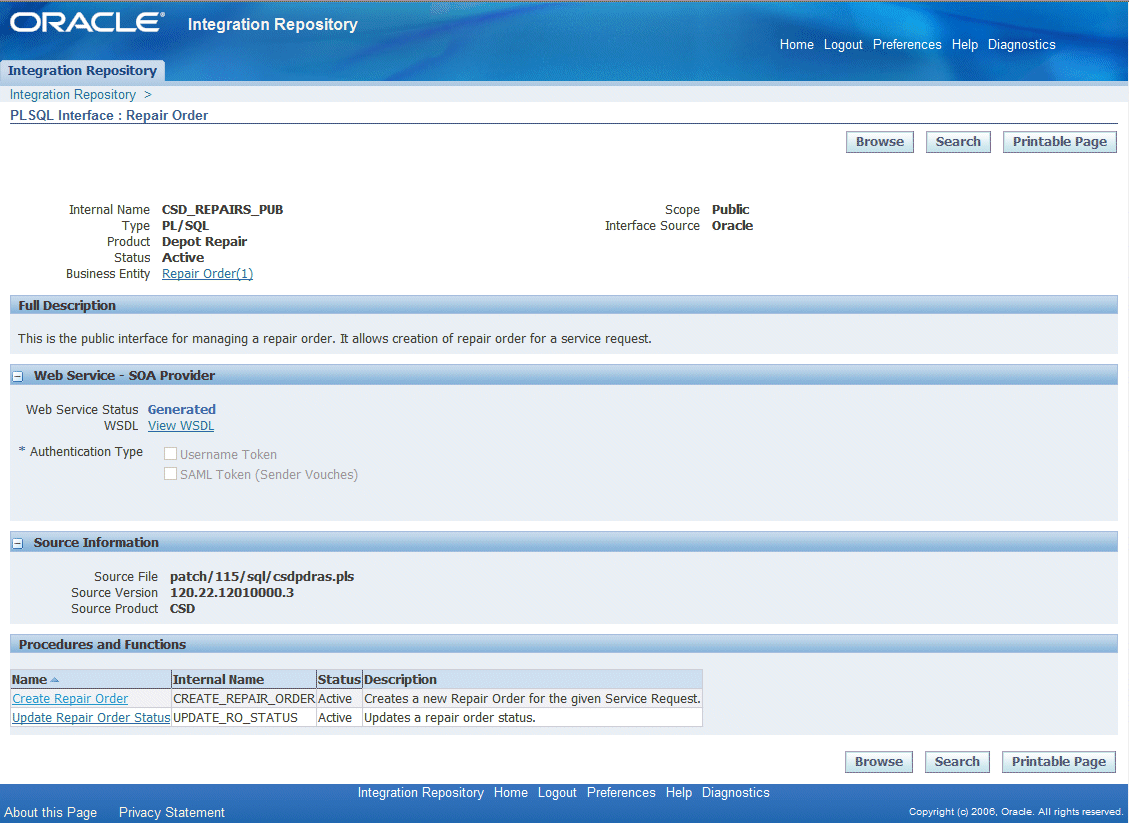Viewport: 1129px width, 823px height.
Task: Click the top Printable Page button
Action: pos(1060,142)
